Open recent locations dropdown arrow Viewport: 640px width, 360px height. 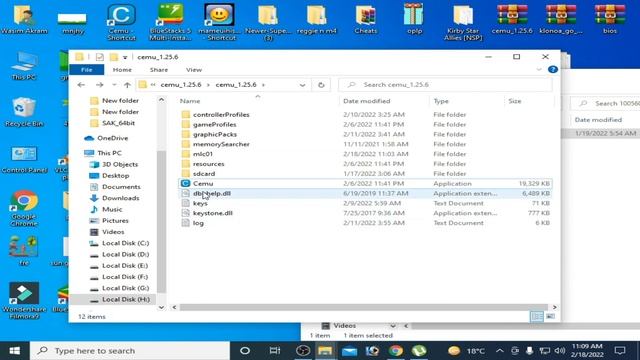pos(114,84)
